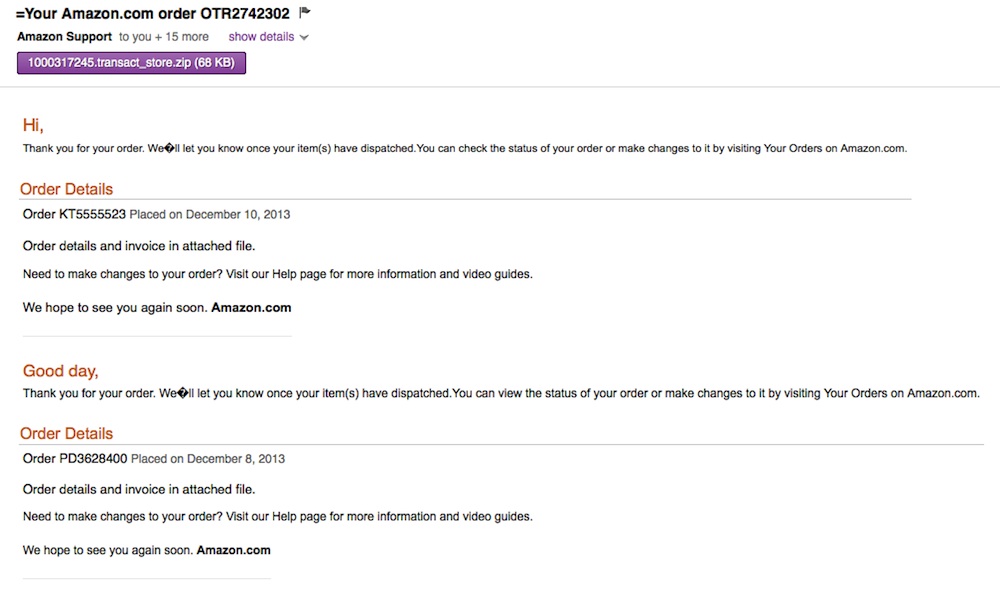Click bold Amazon.com below the PD3628400 order
This screenshot has width=1000, height=607.
233,550
